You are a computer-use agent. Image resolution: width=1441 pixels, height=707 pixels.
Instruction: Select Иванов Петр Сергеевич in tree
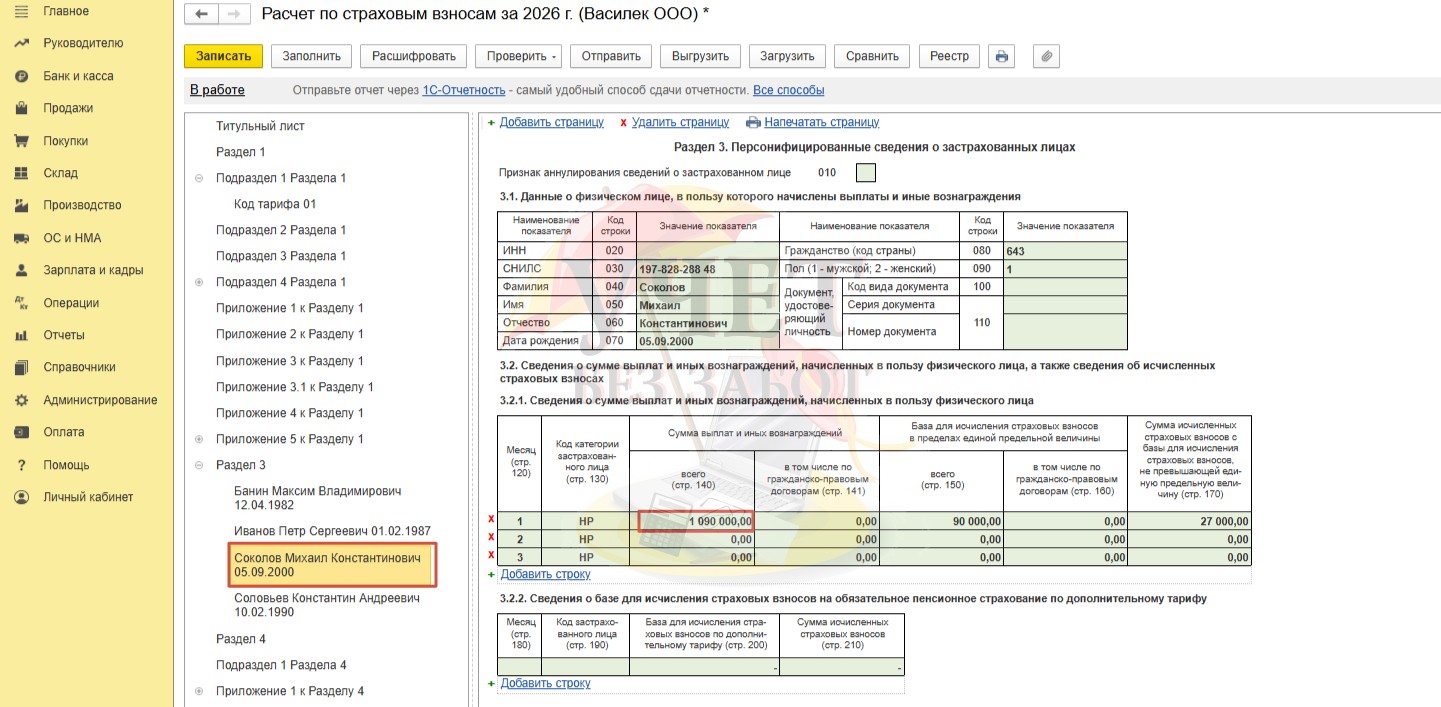click(332, 530)
